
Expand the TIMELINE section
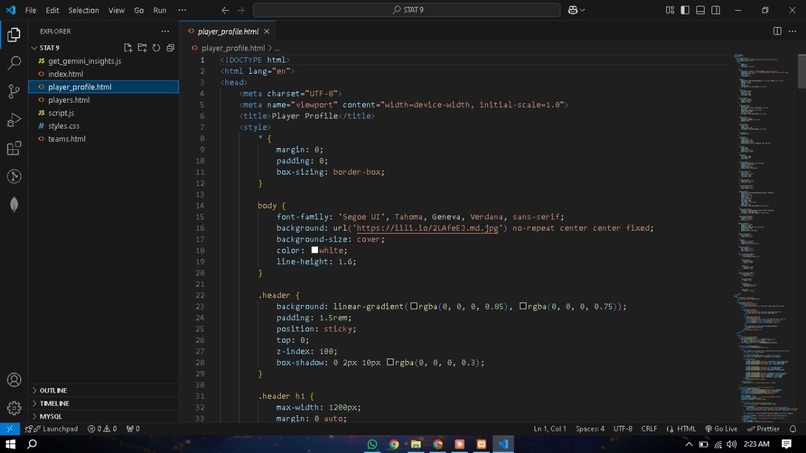[103, 404]
